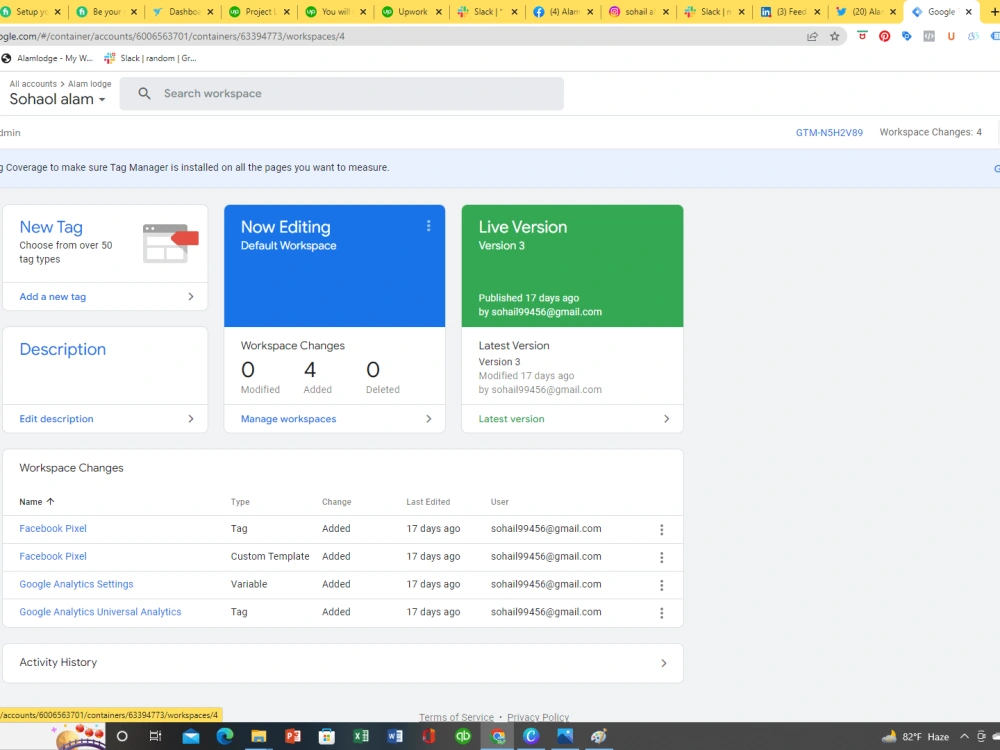Open File Explorer from the taskbar

coord(258,737)
